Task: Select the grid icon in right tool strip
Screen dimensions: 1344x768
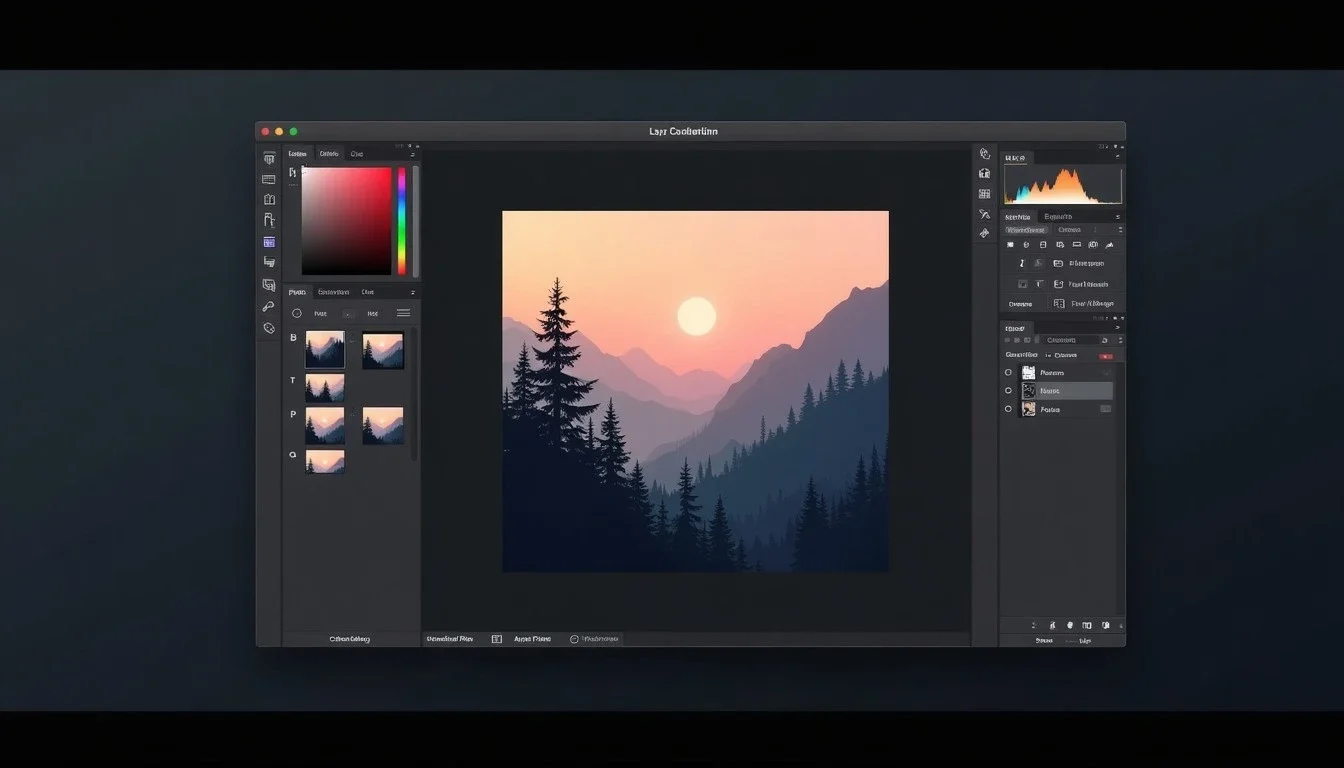Action: [985, 194]
